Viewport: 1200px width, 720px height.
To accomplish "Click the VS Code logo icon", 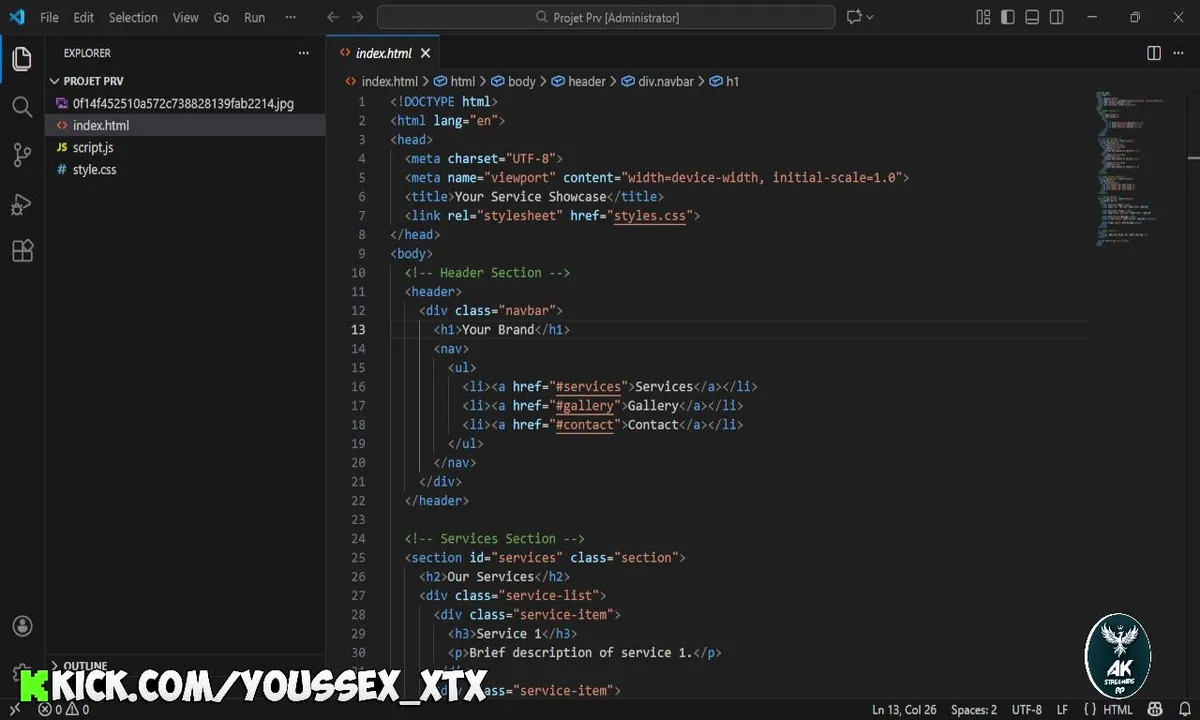I will 16,17.
